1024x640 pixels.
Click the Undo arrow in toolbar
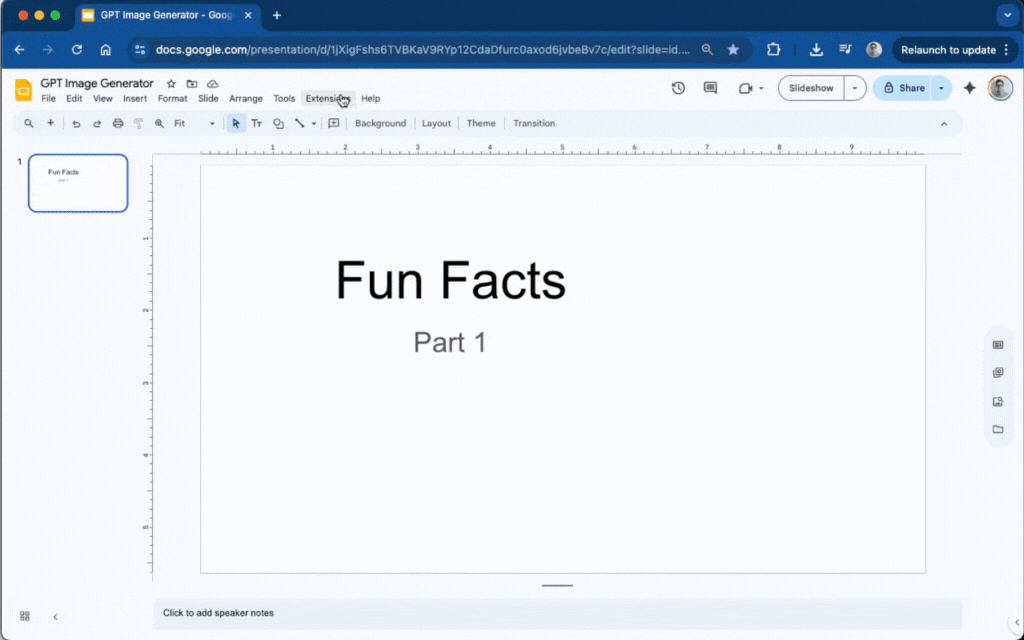click(76, 124)
